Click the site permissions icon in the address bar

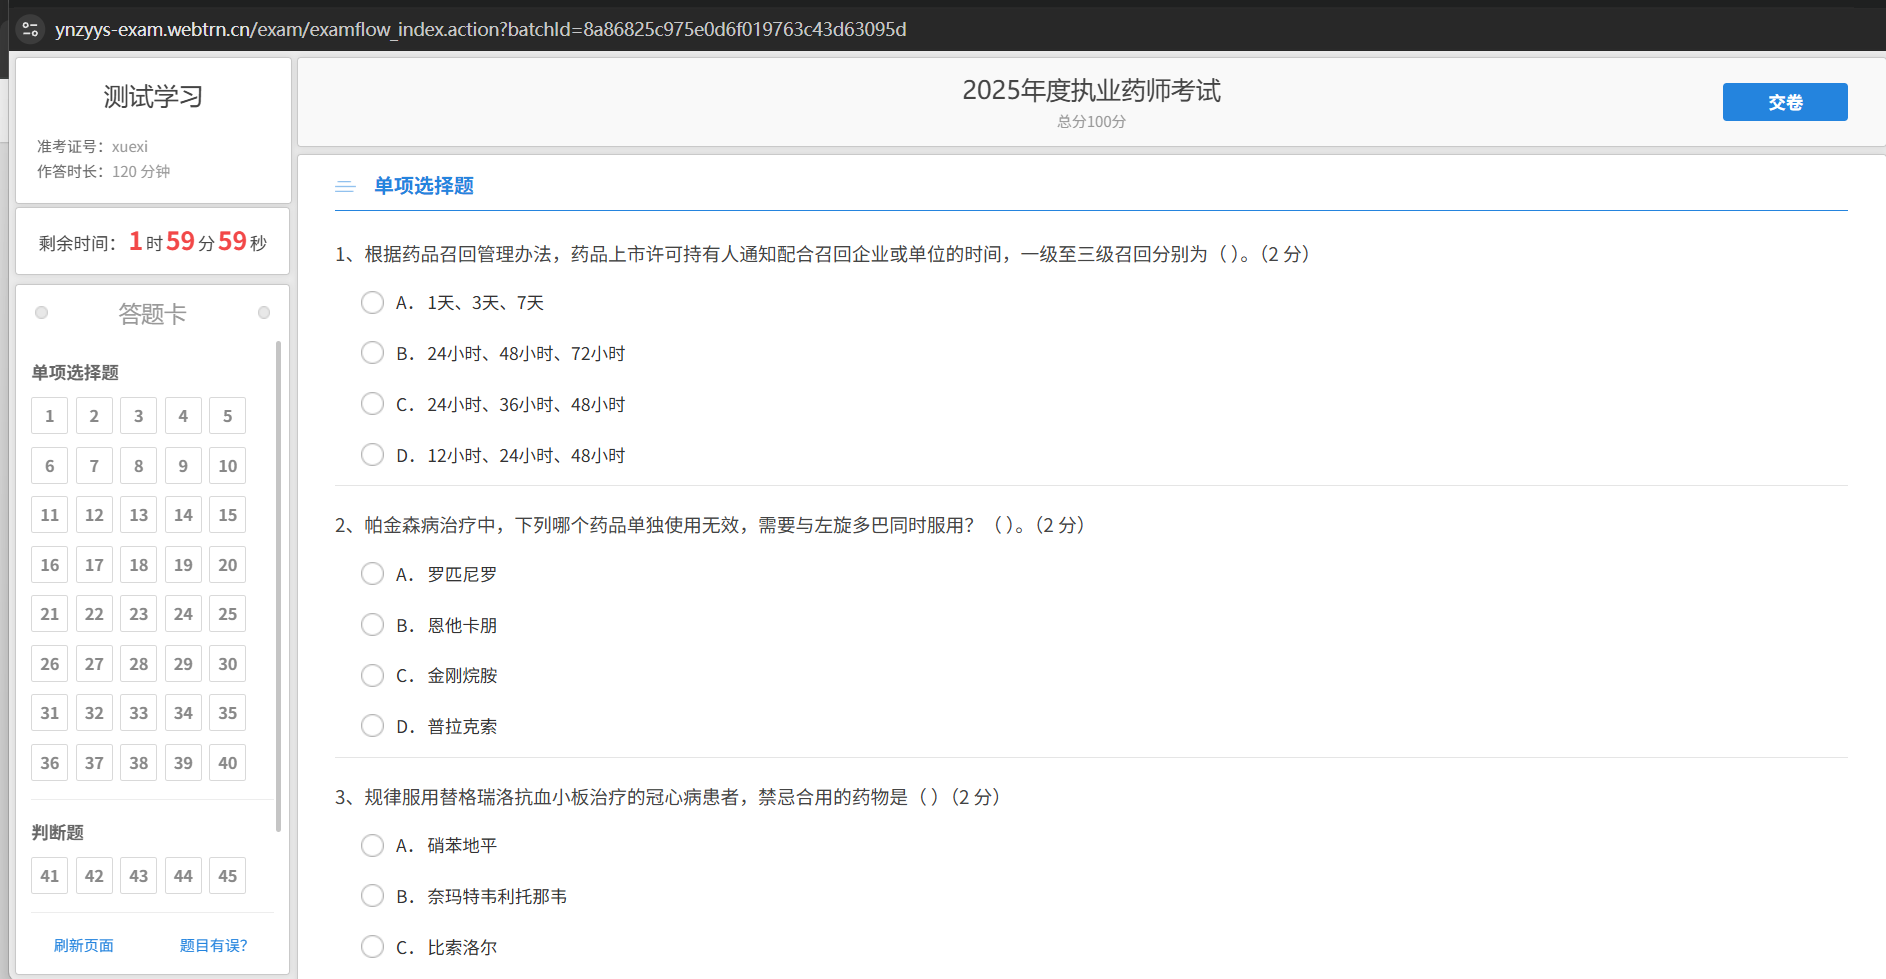coord(30,28)
